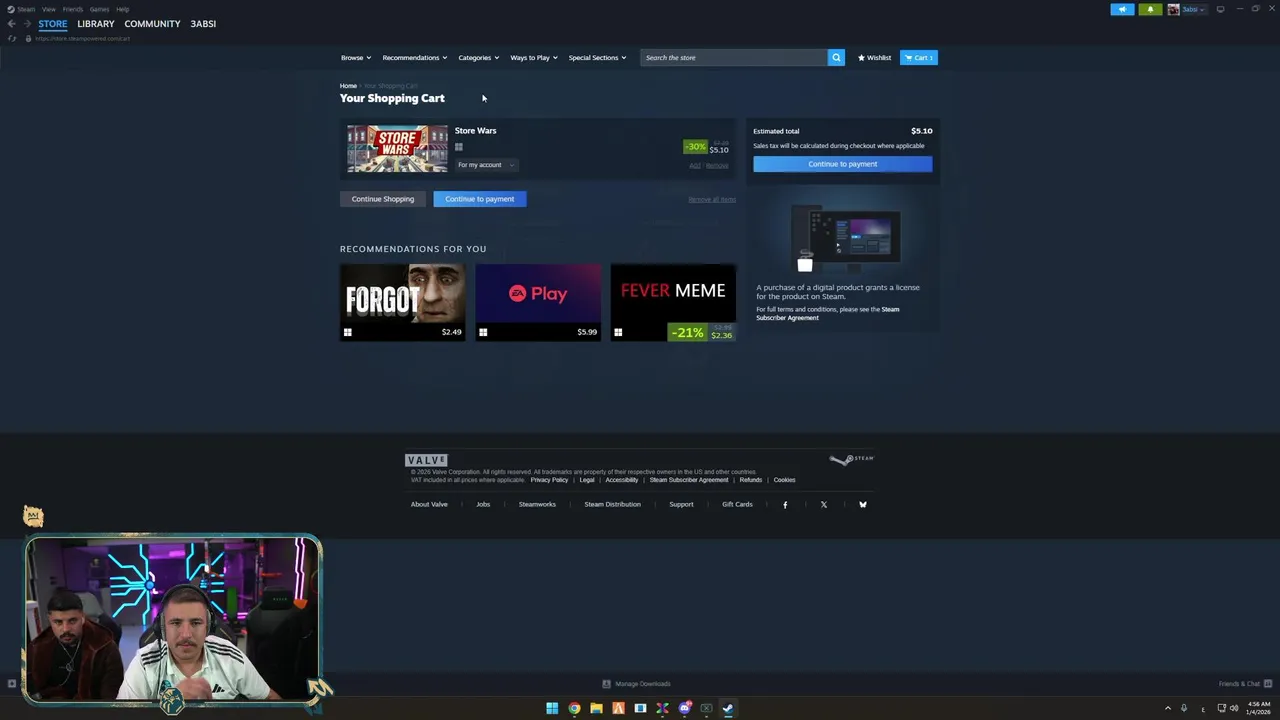Viewport: 1280px width, 720px height.
Task: Open the Store Wars game thumbnail
Action: click(x=397, y=149)
